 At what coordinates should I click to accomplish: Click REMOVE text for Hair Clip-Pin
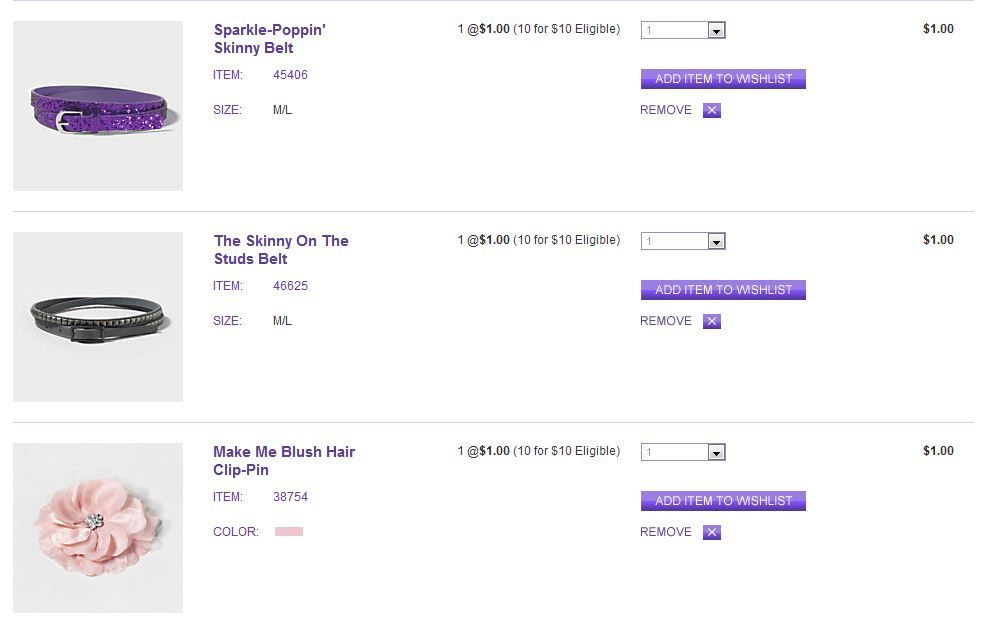click(666, 532)
